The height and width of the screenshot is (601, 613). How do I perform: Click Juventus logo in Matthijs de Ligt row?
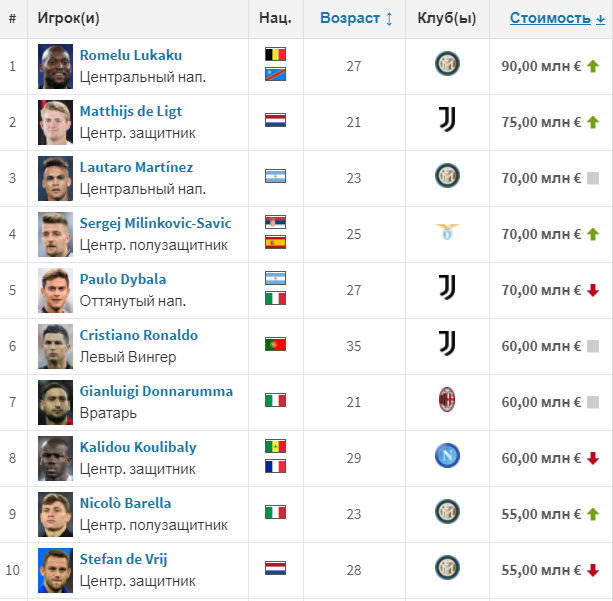[447, 121]
